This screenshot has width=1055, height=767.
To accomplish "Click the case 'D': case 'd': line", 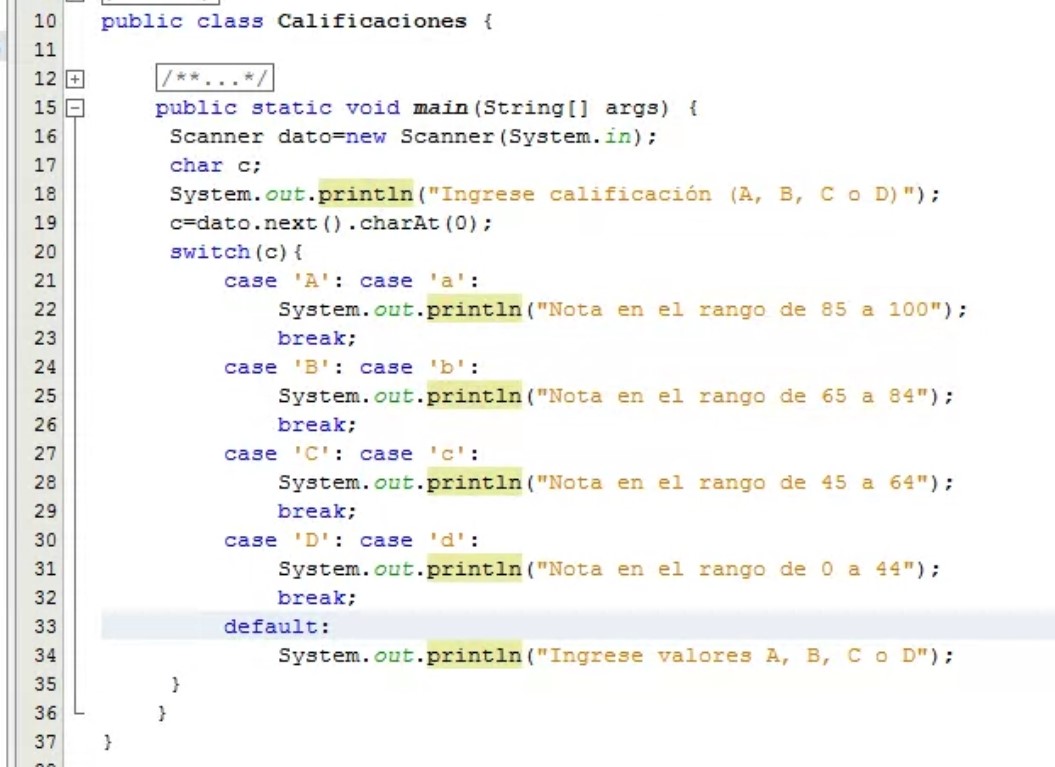I will (352, 541).
